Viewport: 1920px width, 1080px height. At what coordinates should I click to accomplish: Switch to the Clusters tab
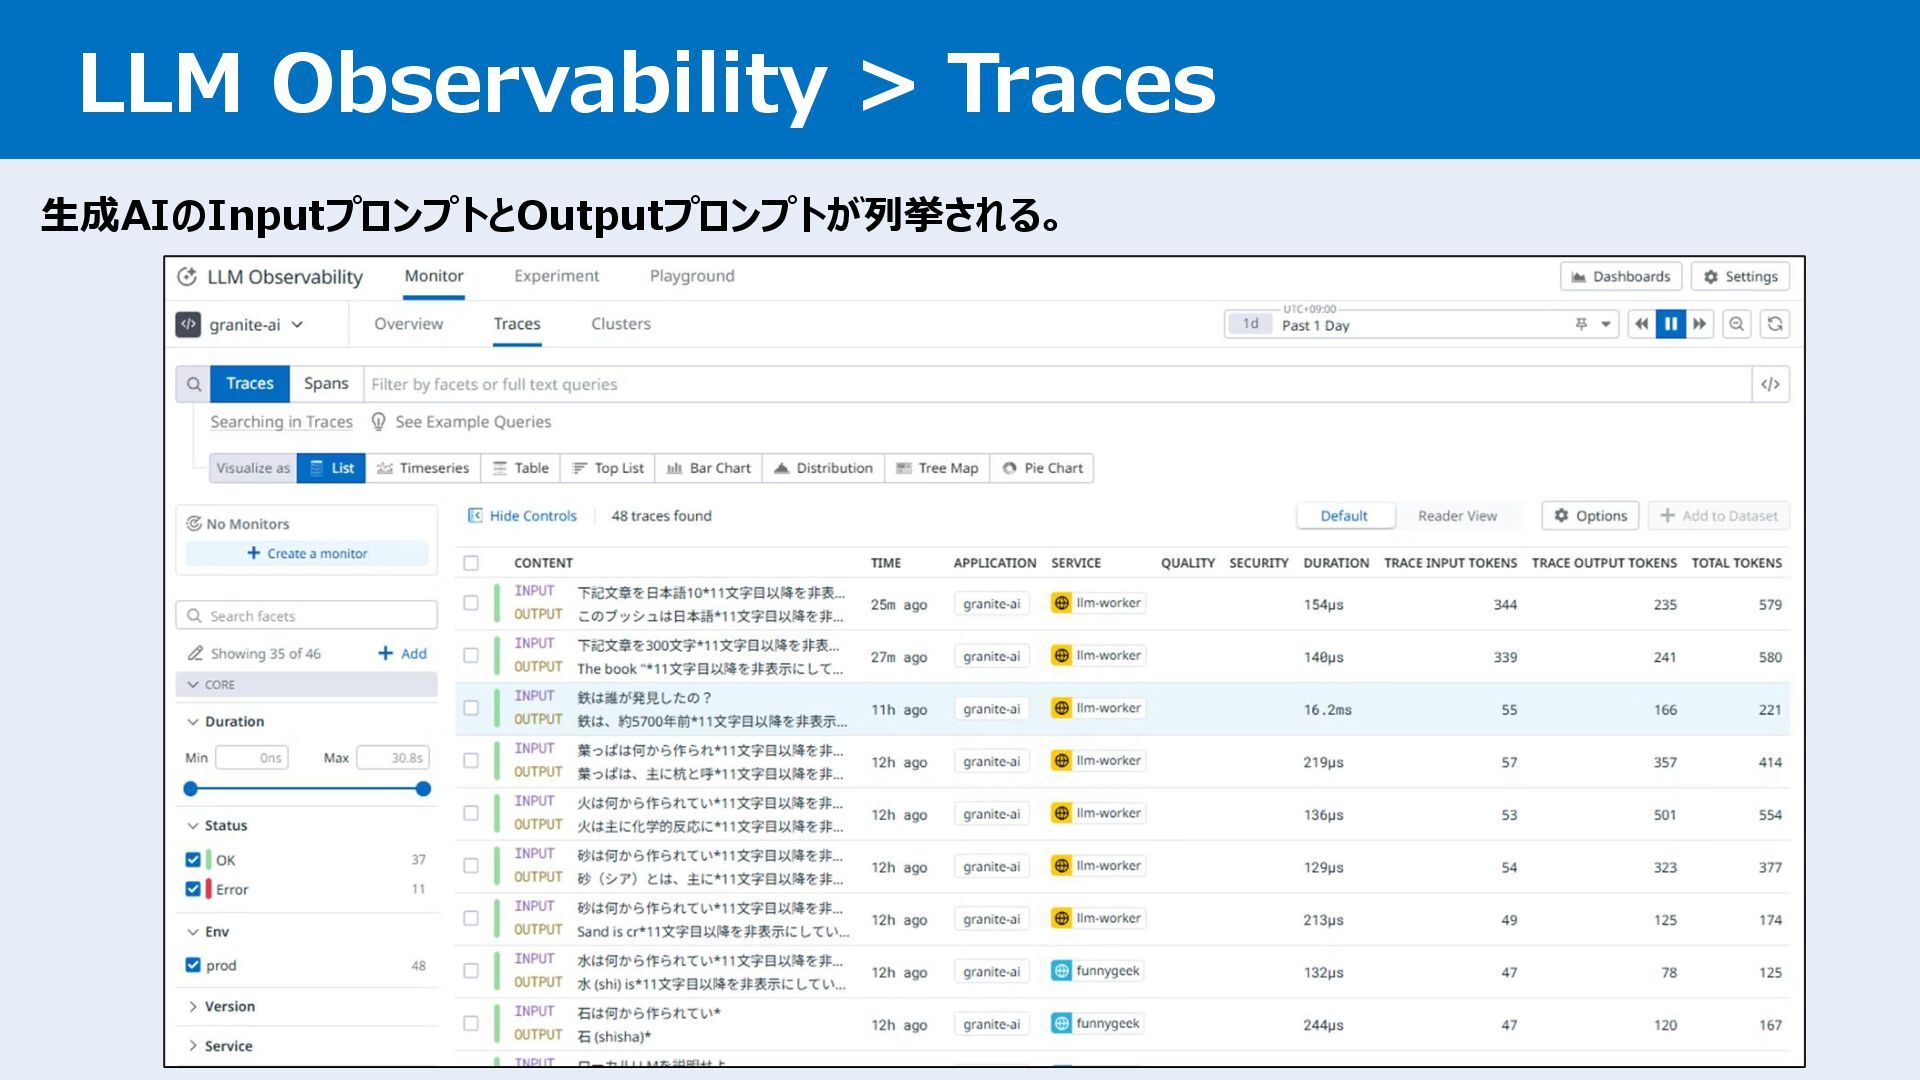click(x=620, y=324)
